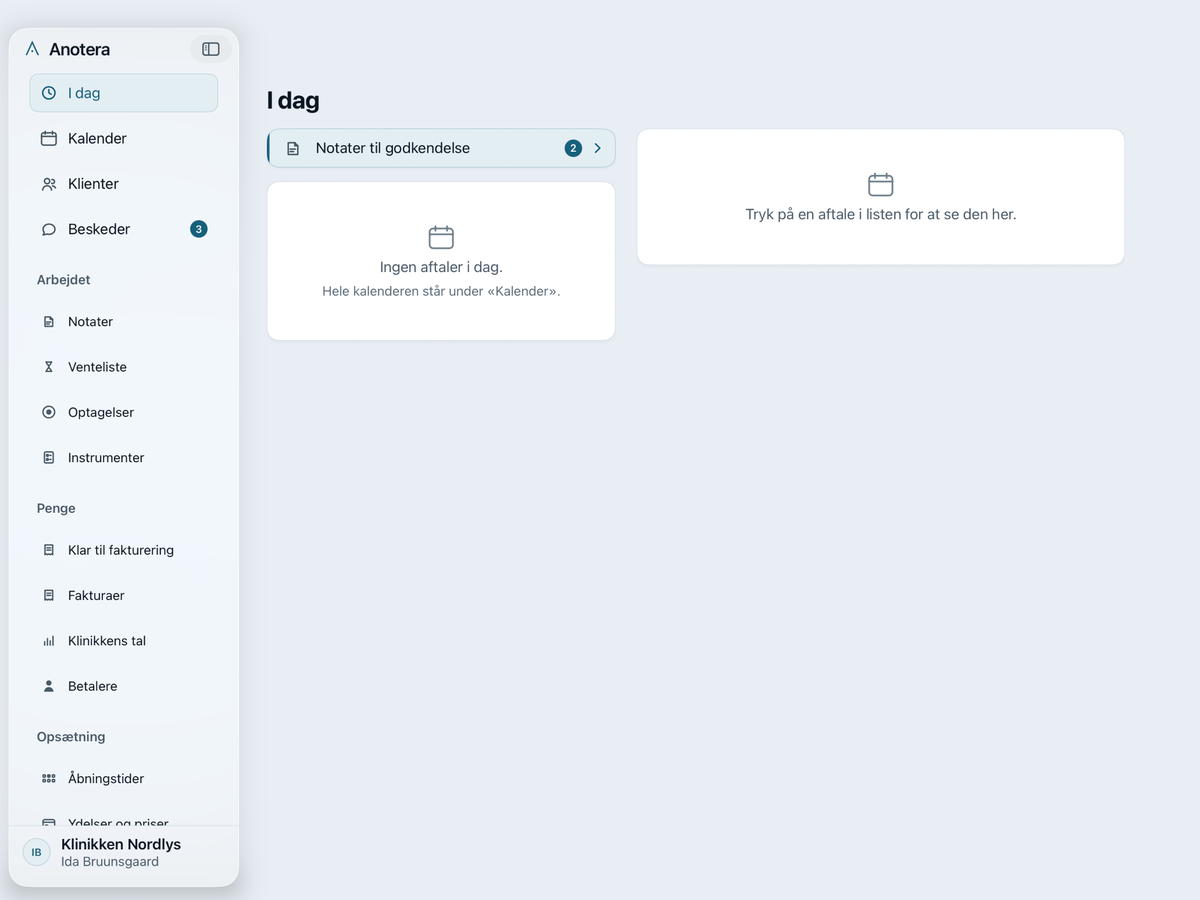Click the Klinikkens tal bar chart icon
Image resolution: width=1200 pixels, height=900 pixels.
click(x=49, y=641)
